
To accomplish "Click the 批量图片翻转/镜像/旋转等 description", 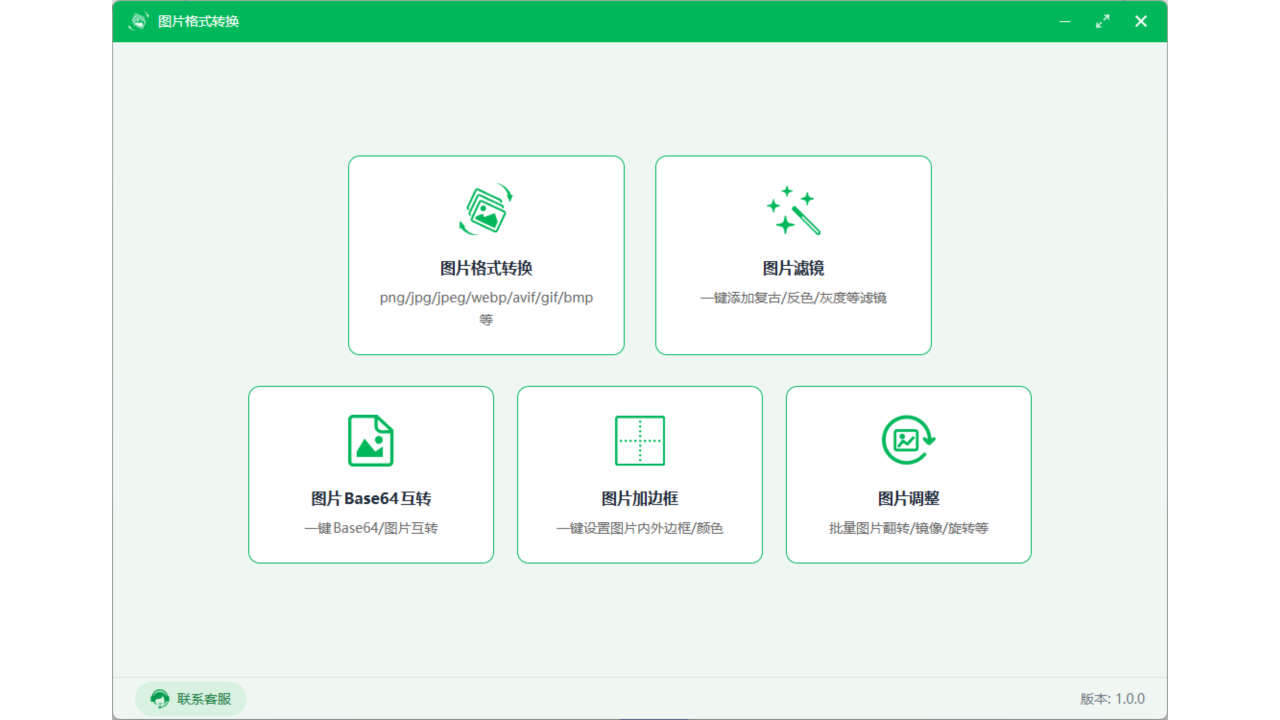I will pyautogui.click(x=908, y=527).
